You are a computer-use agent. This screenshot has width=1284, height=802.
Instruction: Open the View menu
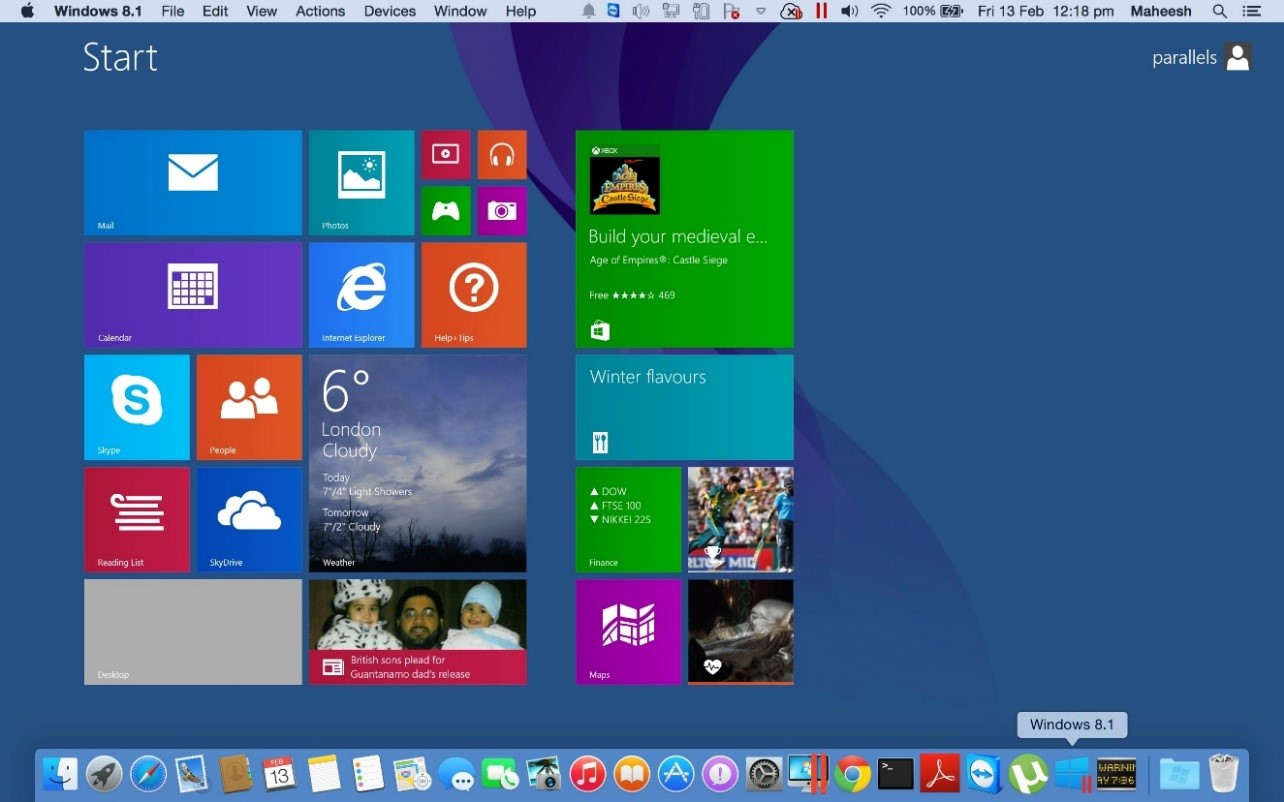coord(262,11)
